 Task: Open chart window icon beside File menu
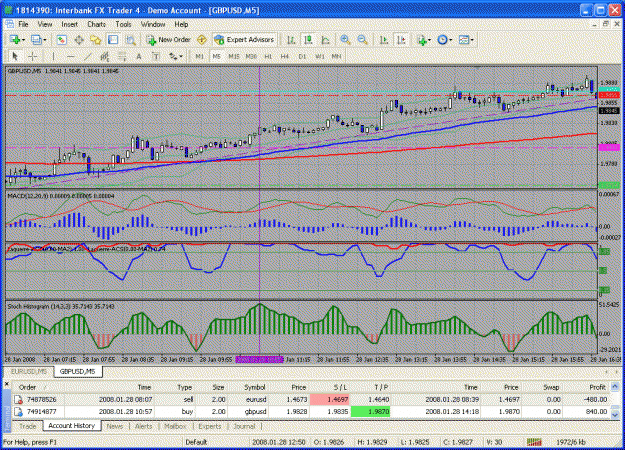pyautogui.click(x=10, y=24)
